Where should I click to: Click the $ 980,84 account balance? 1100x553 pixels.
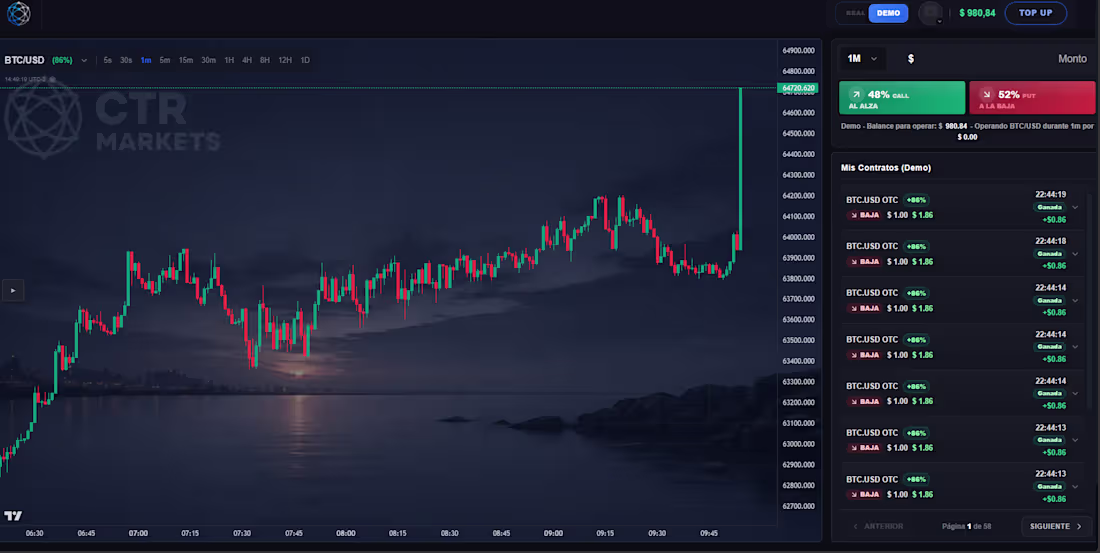pyautogui.click(x=977, y=13)
